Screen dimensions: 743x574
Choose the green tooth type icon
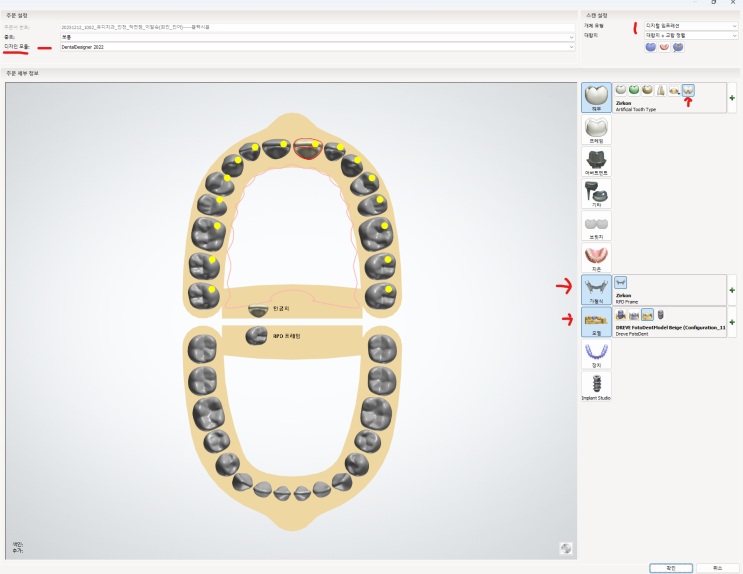point(634,90)
